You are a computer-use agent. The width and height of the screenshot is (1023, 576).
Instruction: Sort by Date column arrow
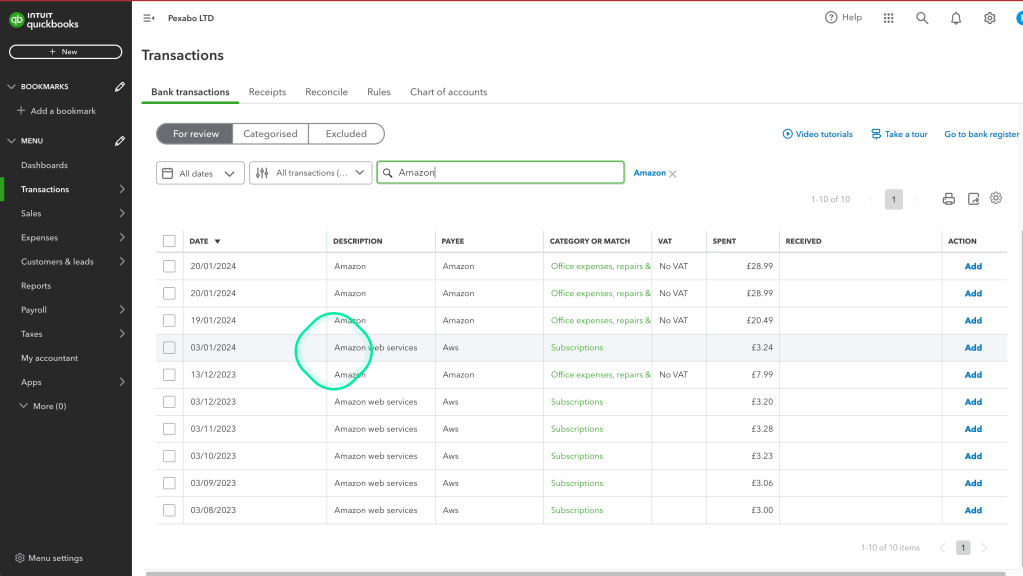[217, 241]
